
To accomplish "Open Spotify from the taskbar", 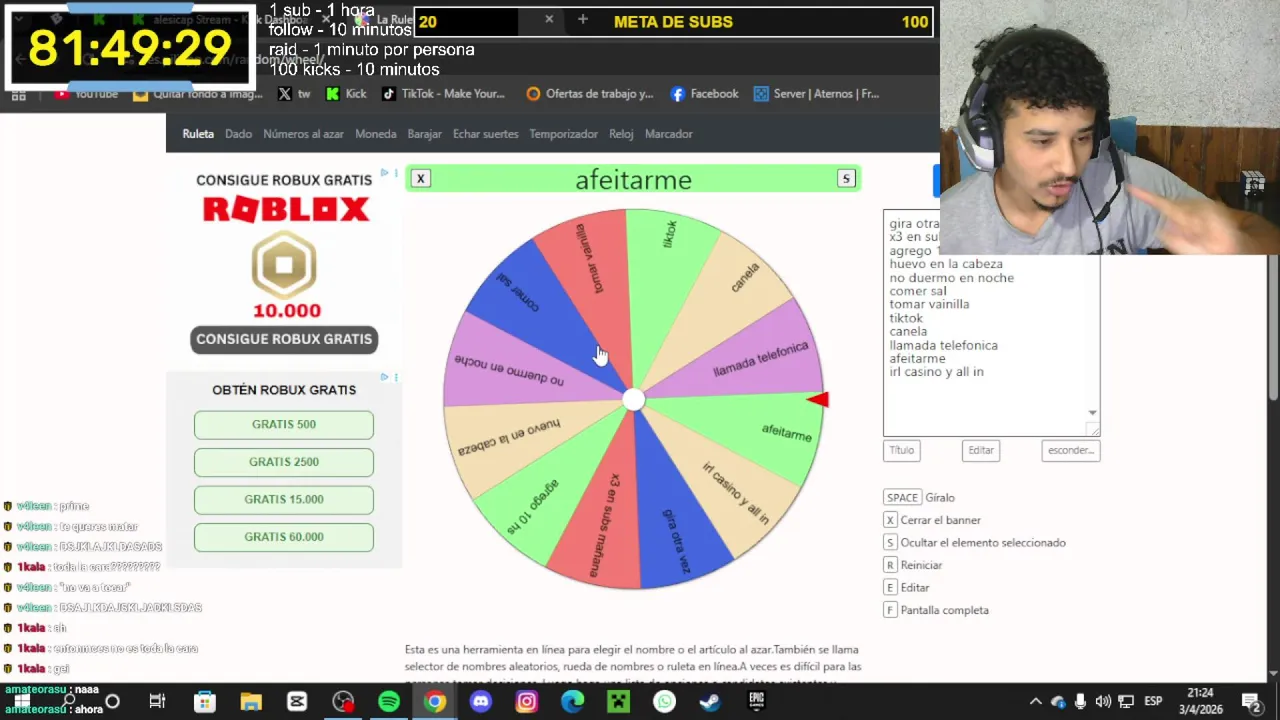I will 389,702.
